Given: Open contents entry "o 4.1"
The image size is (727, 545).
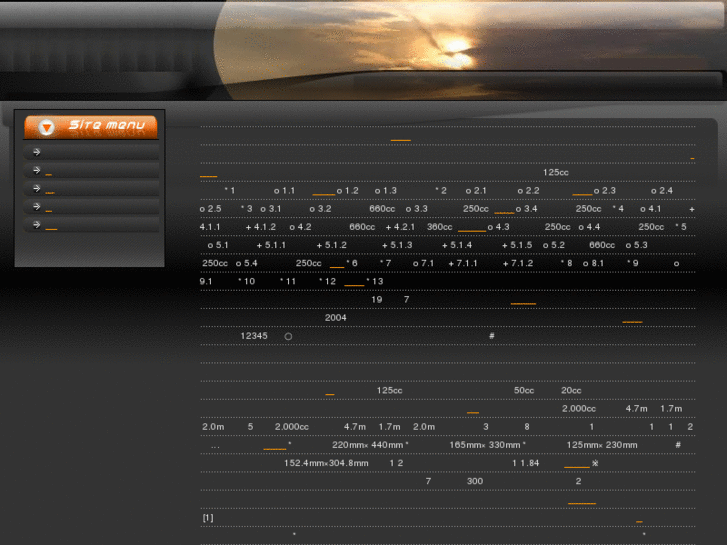Looking at the screenshot, I should coord(650,209).
